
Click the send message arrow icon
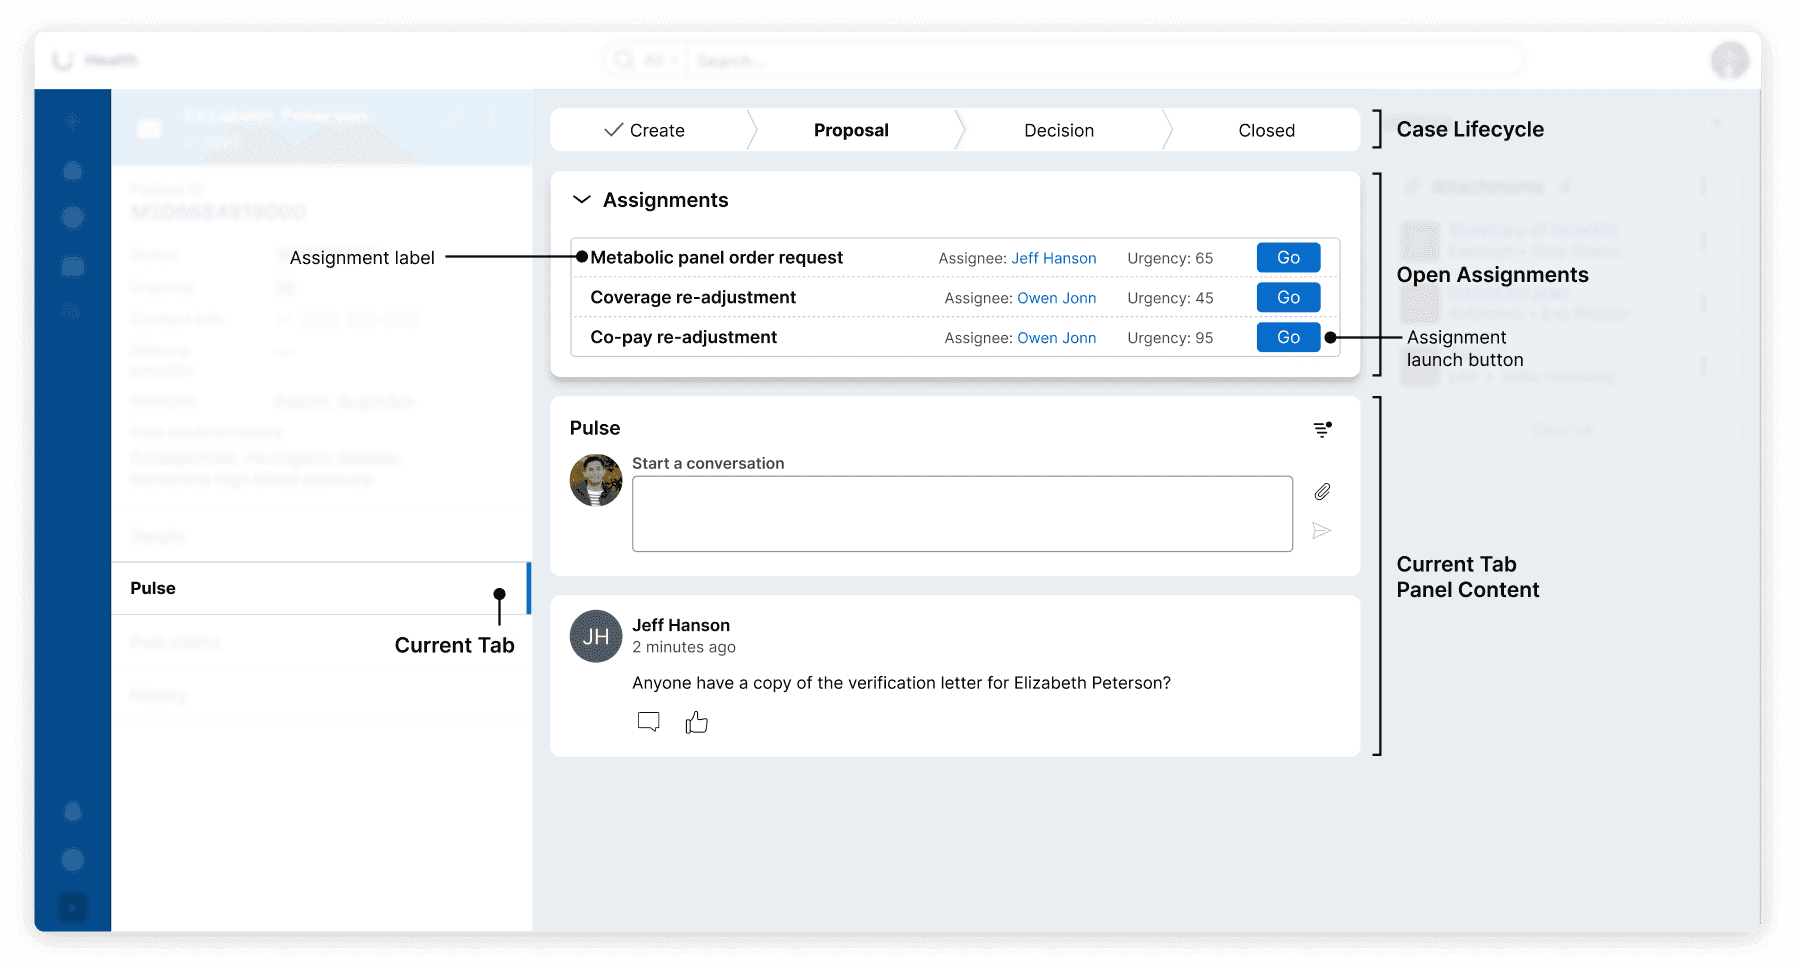tap(1322, 530)
